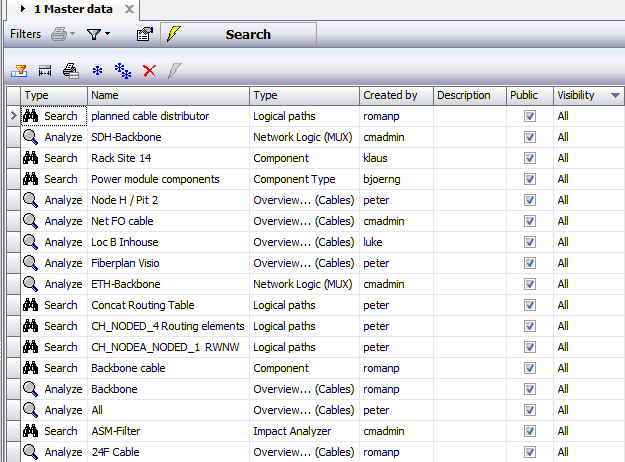625x462 pixels.
Task: Toggle Public checkbox for SDH-Backbone
Action: (x=530, y=137)
